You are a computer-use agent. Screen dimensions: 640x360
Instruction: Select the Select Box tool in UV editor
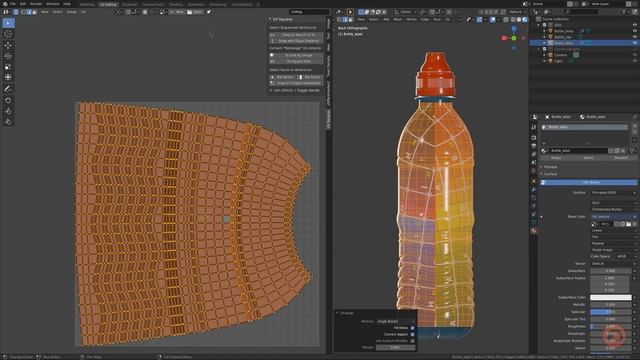8,23
